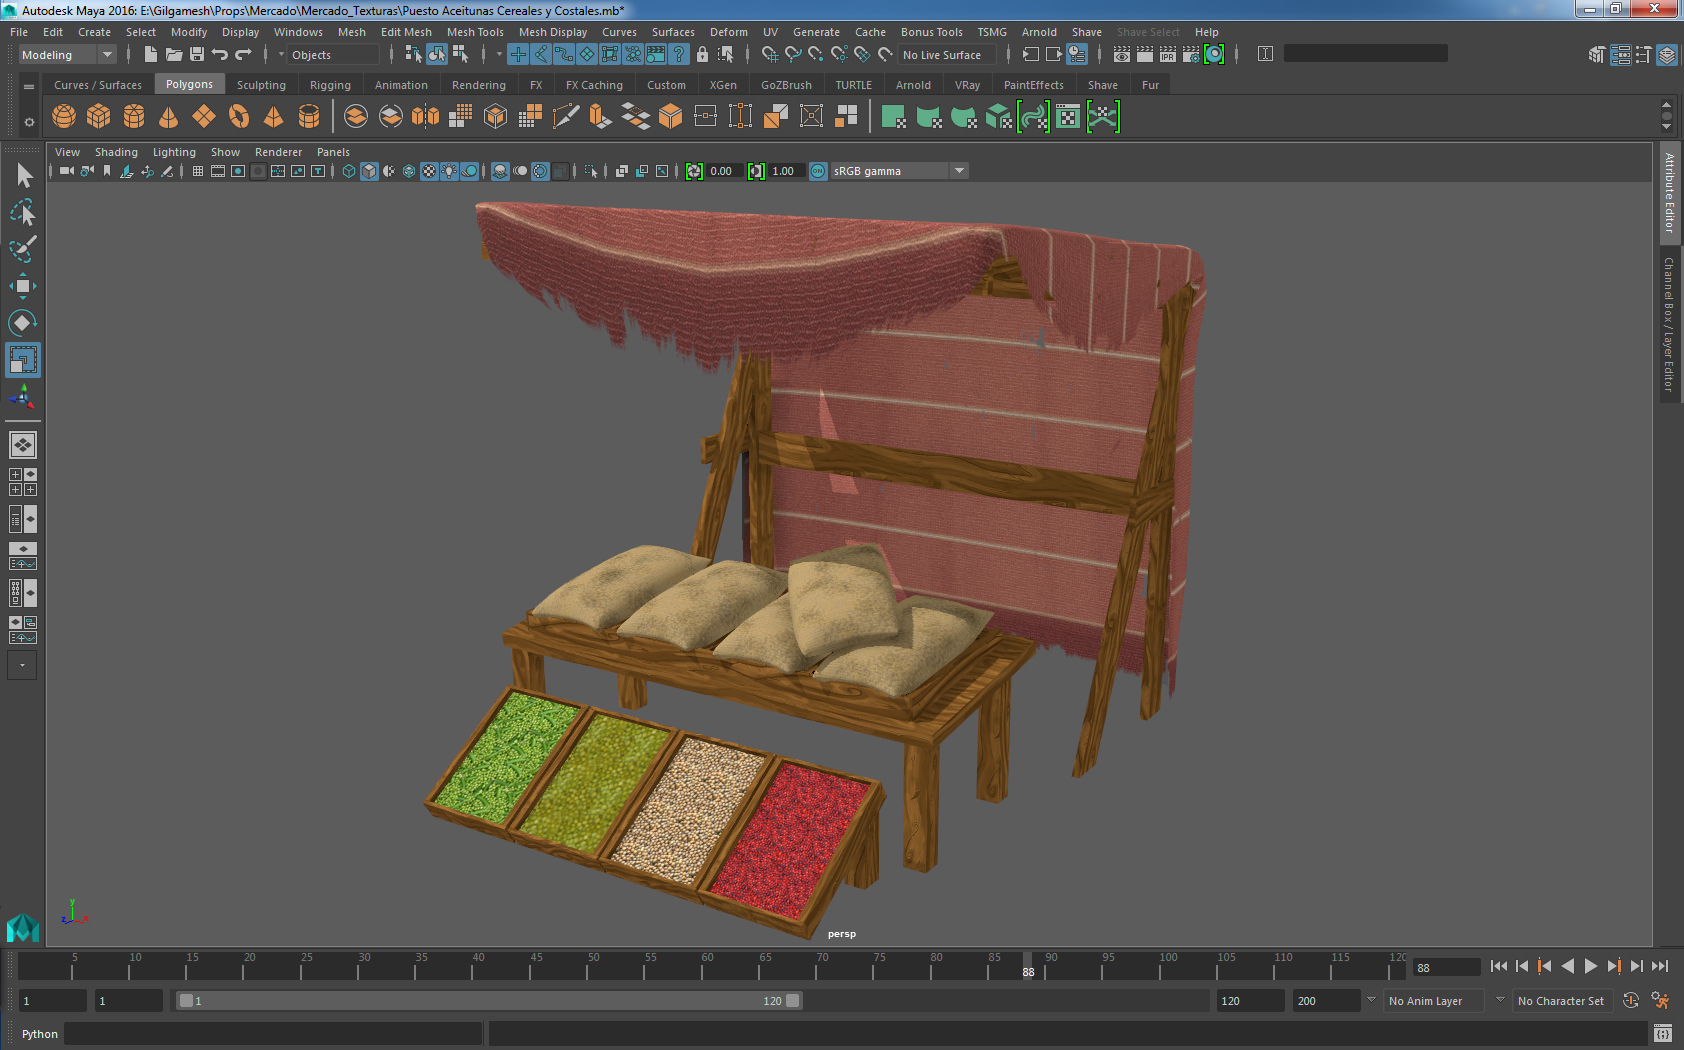This screenshot has width=1684, height=1050.
Task: Toggle the auto keyframe button
Action: 1631,1001
